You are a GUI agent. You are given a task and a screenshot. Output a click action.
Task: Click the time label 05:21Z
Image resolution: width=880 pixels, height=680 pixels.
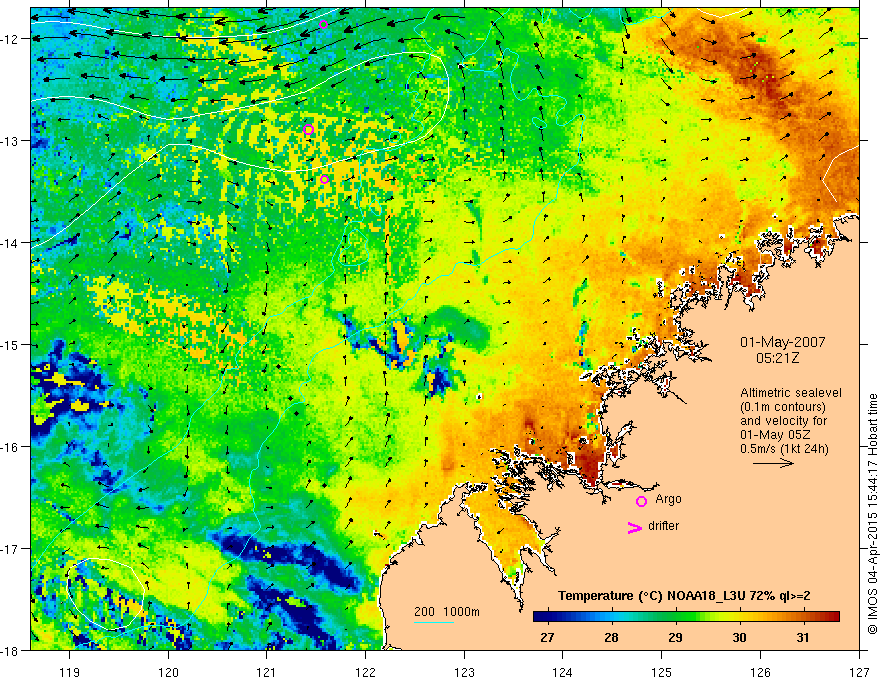(x=777, y=358)
